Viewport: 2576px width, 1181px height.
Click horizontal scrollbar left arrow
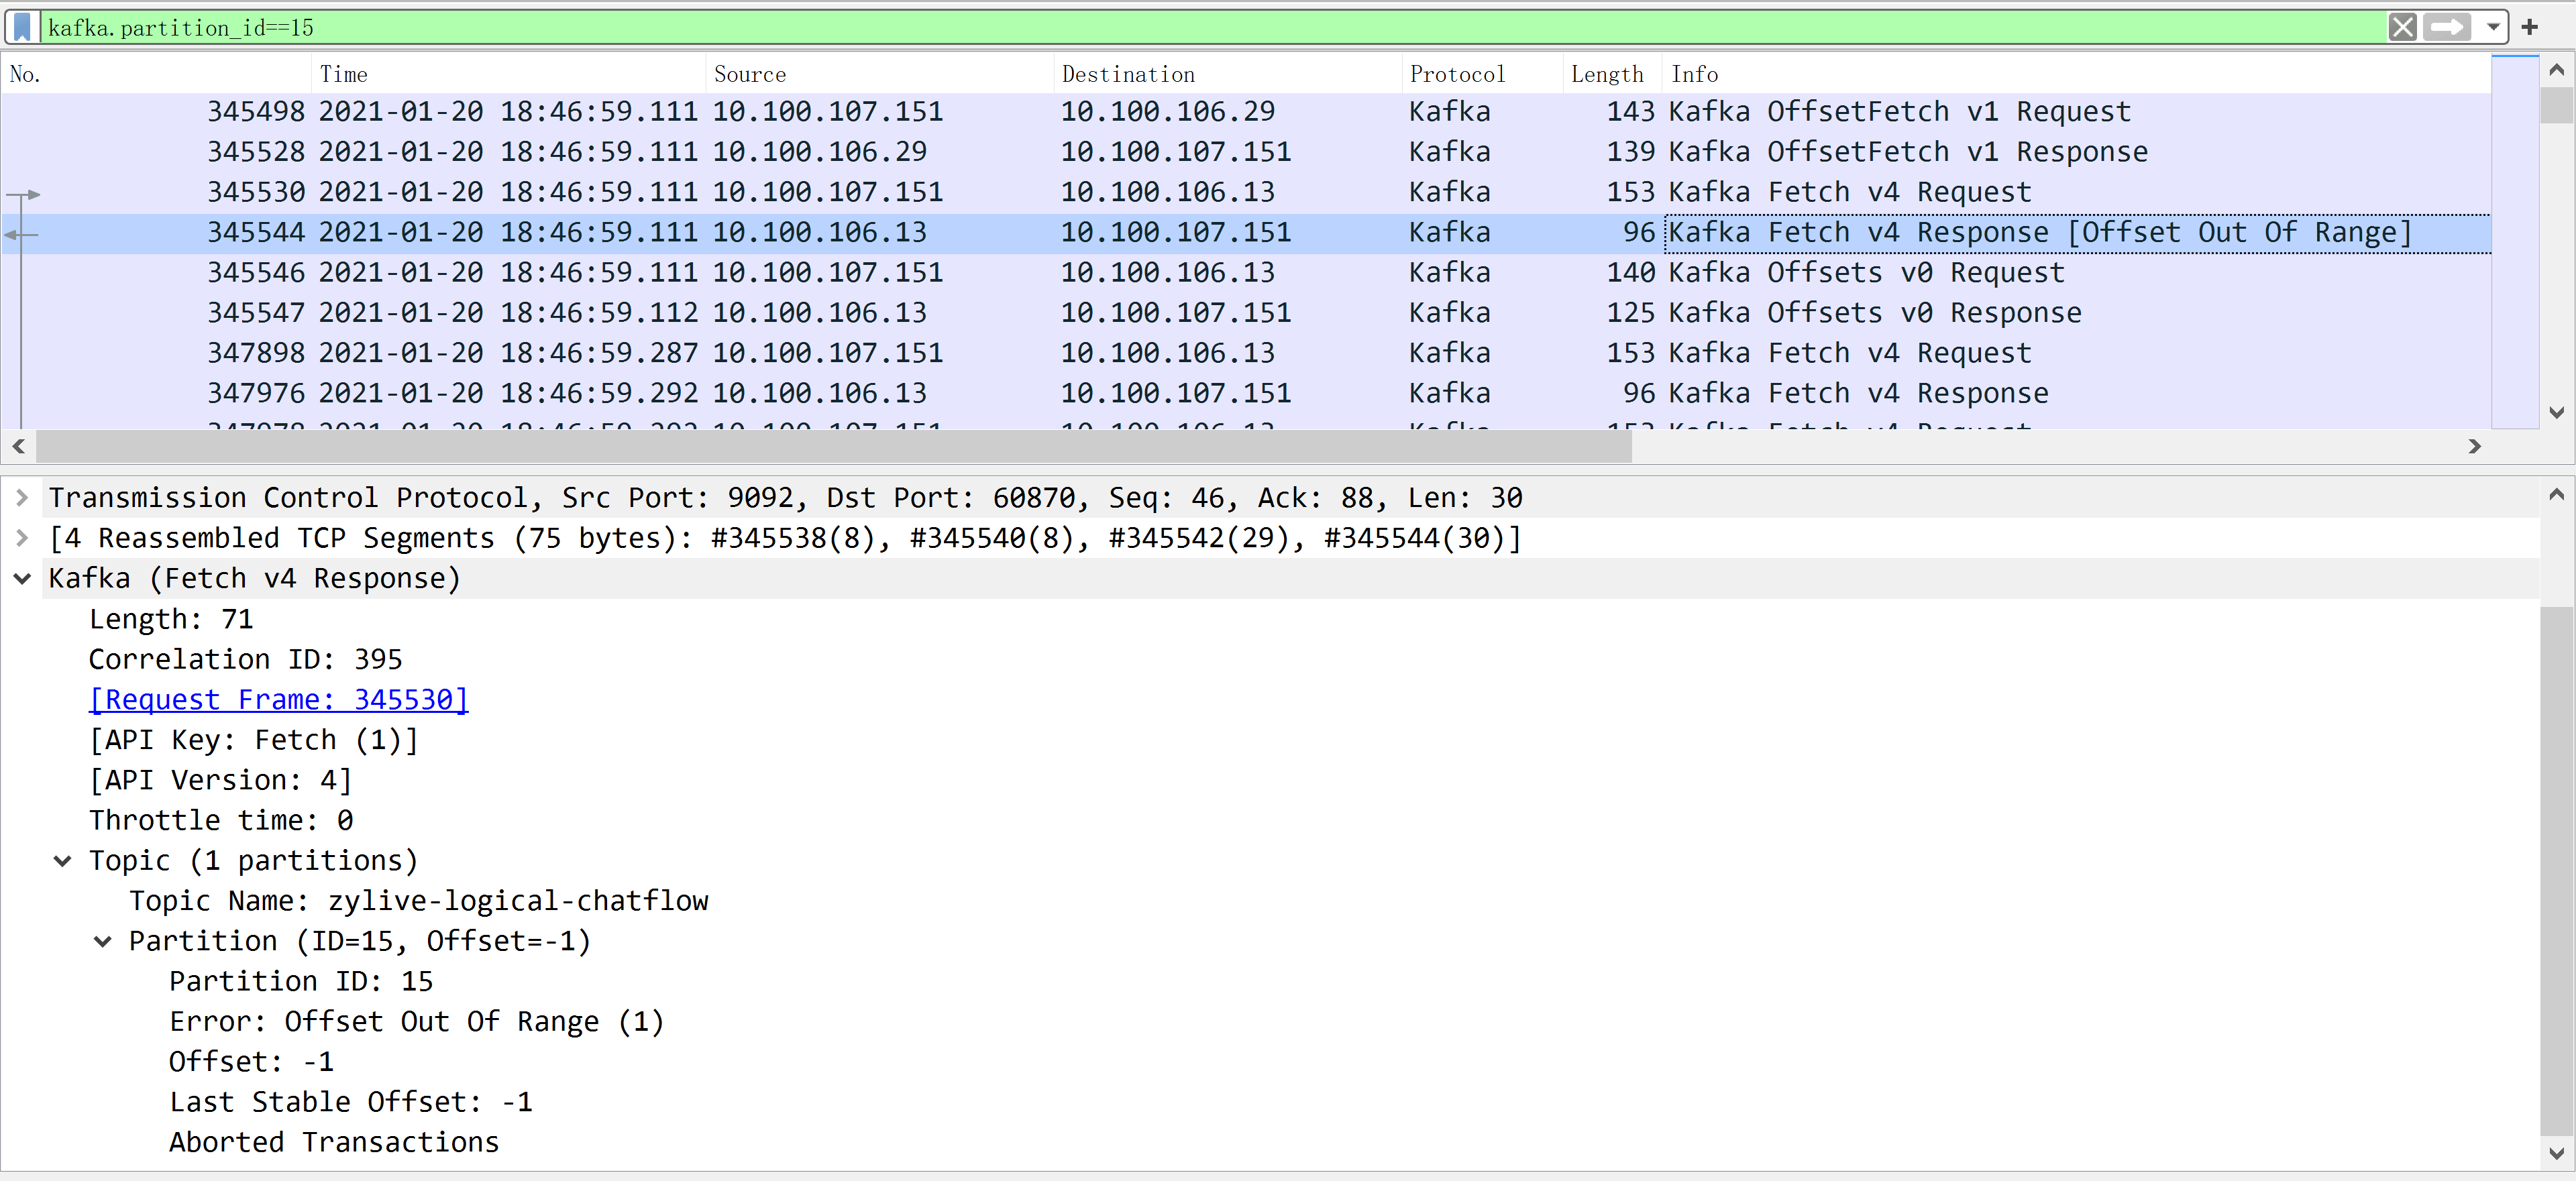coord(18,446)
